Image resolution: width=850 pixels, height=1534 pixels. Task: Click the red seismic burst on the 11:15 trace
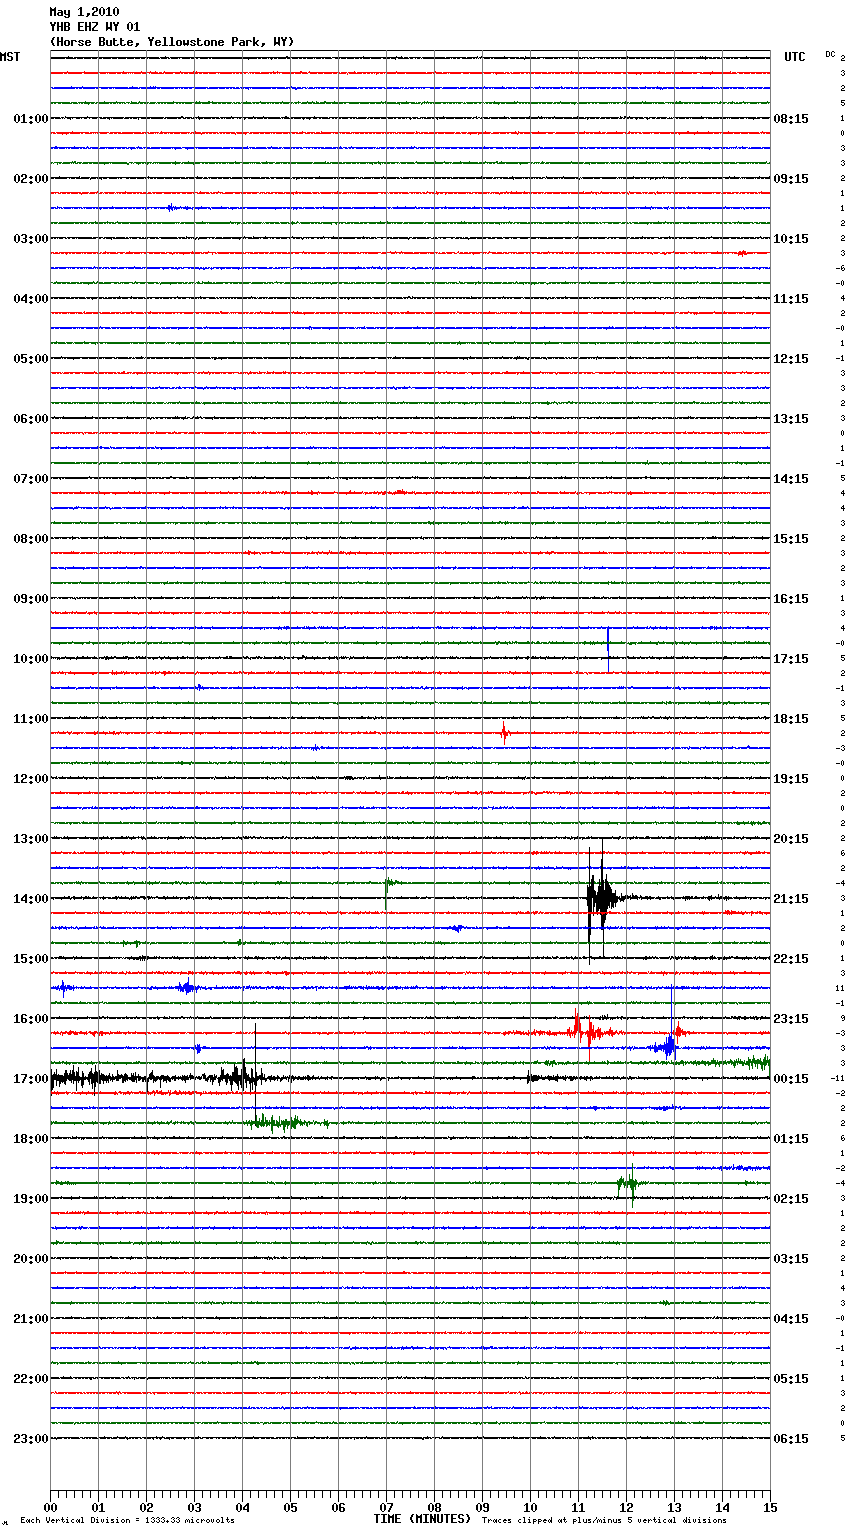pos(505,733)
